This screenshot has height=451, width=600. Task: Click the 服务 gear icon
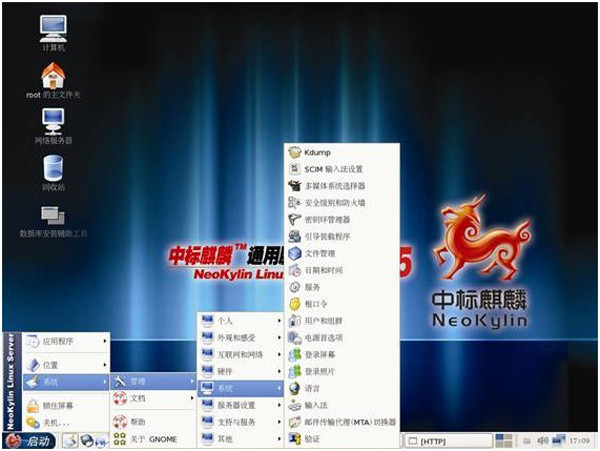click(295, 287)
